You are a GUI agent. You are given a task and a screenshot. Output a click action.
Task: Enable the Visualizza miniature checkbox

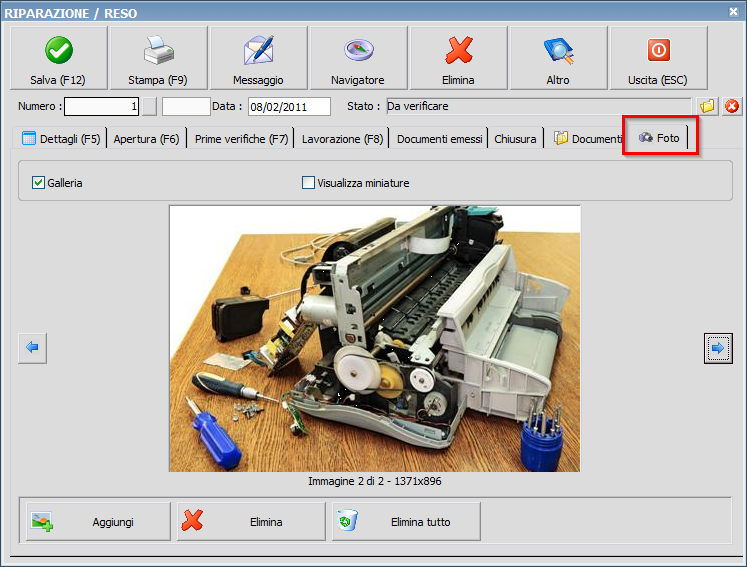308,182
